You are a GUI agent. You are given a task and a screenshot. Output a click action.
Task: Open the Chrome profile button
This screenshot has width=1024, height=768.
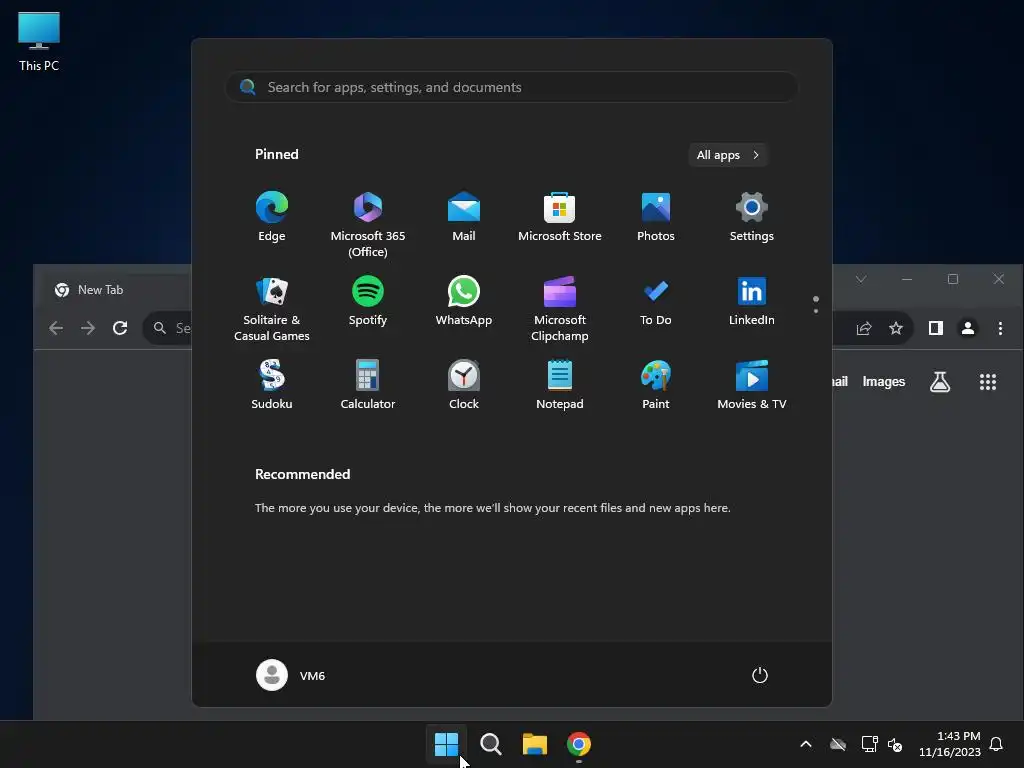(x=968, y=328)
